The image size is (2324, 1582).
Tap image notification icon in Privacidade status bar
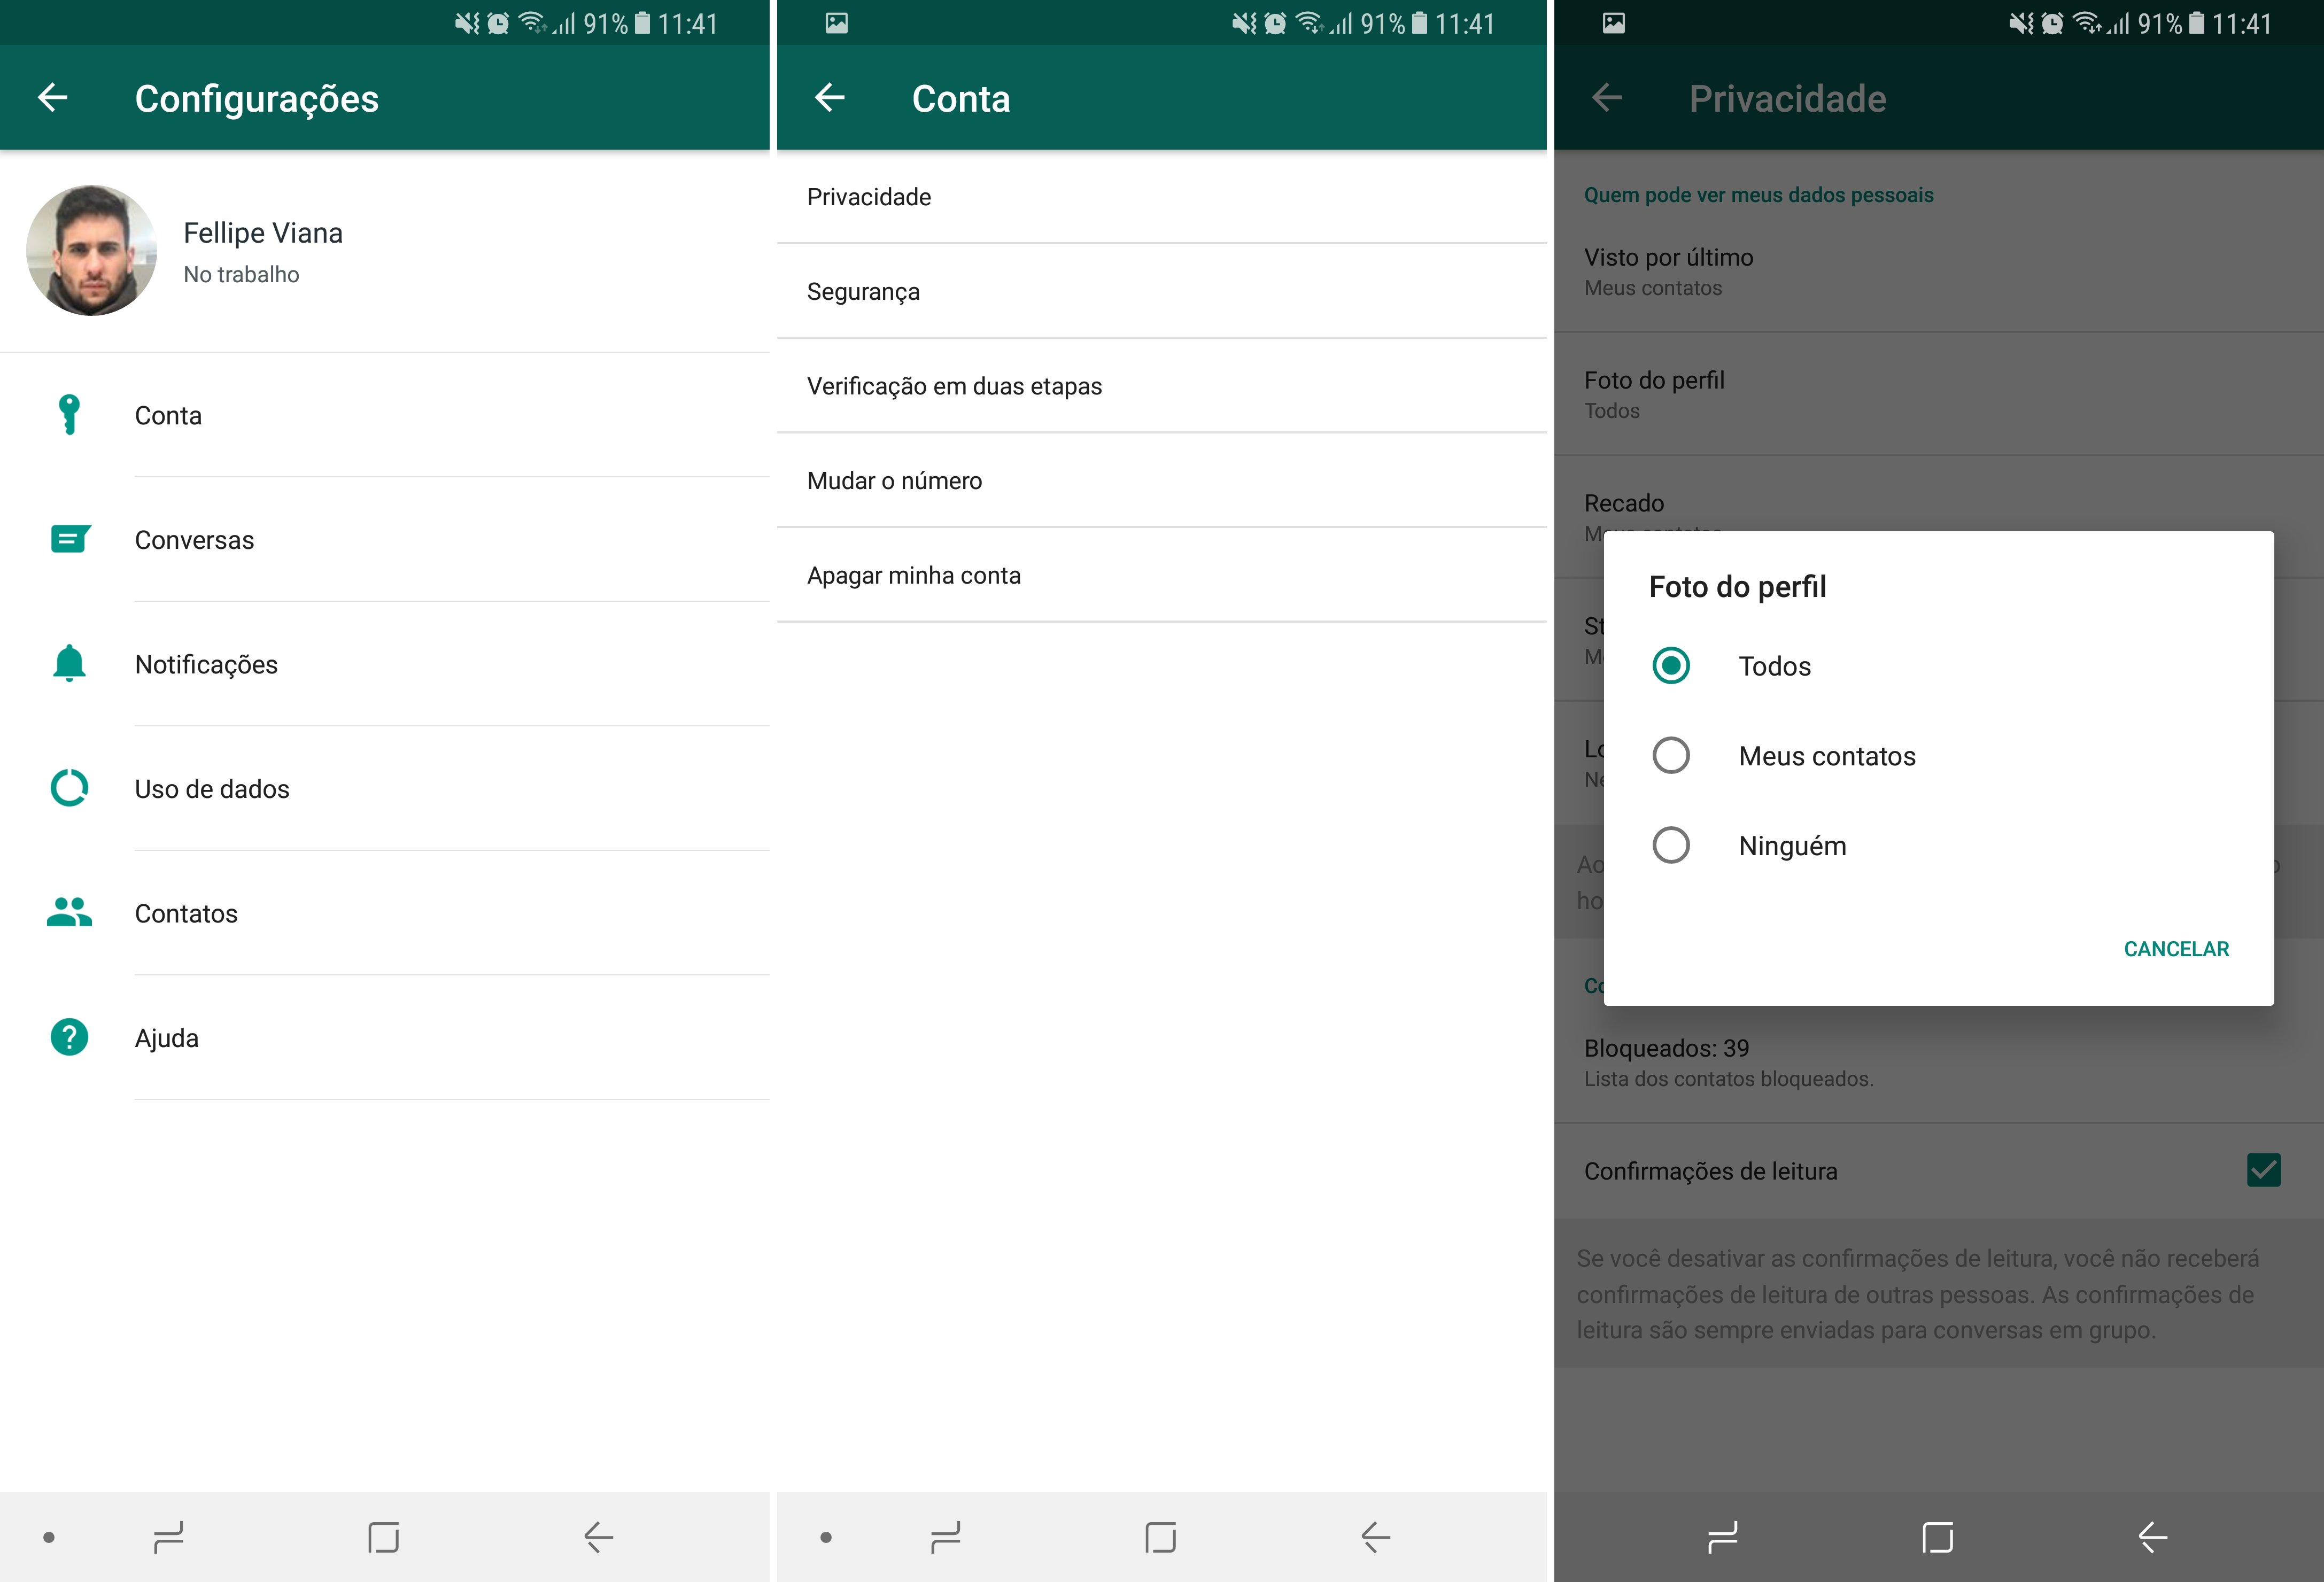point(1614,23)
